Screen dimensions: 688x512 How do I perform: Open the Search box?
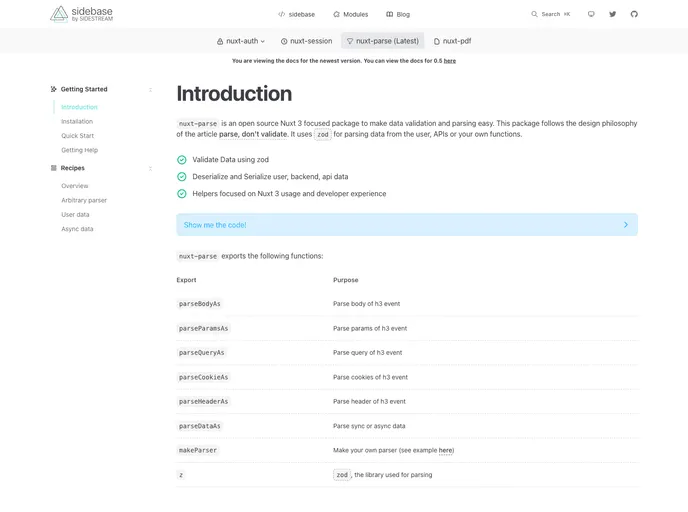(551, 14)
